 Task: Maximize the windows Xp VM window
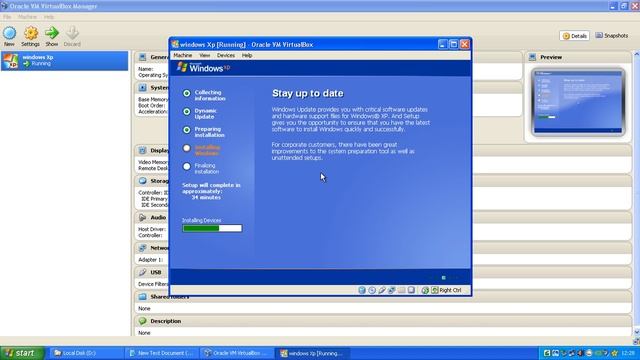point(453,44)
